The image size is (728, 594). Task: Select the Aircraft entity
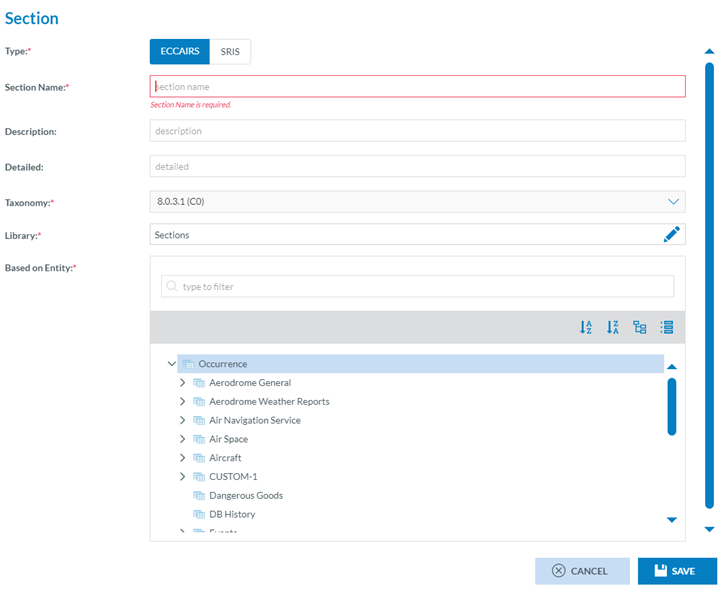pos(225,458)
